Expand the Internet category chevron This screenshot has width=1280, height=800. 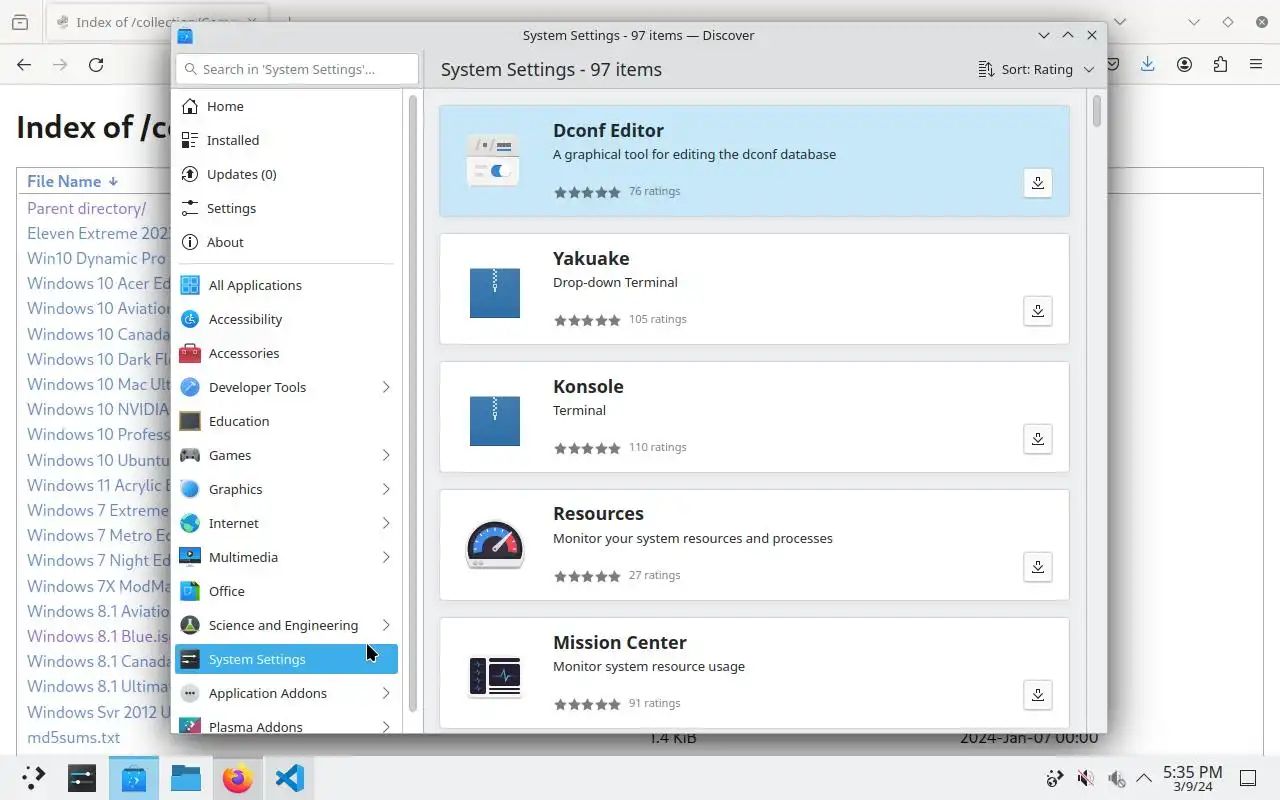386,523
